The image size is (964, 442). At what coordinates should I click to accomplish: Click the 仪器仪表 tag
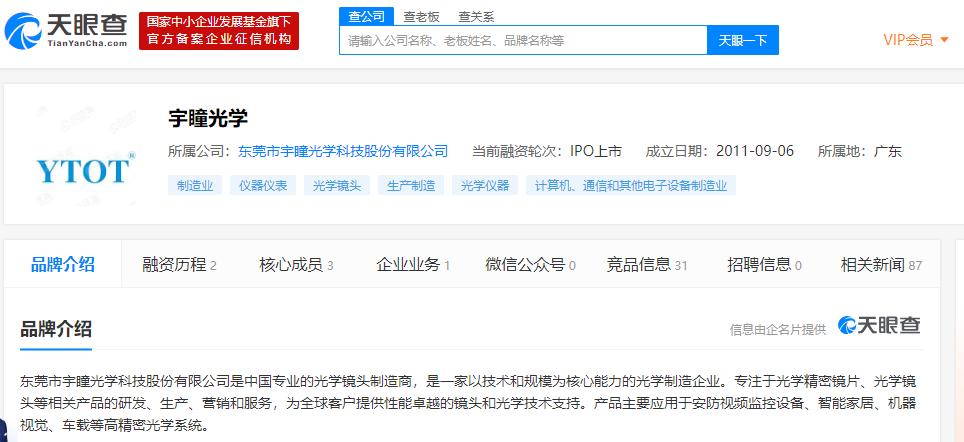tap(263, 185)
